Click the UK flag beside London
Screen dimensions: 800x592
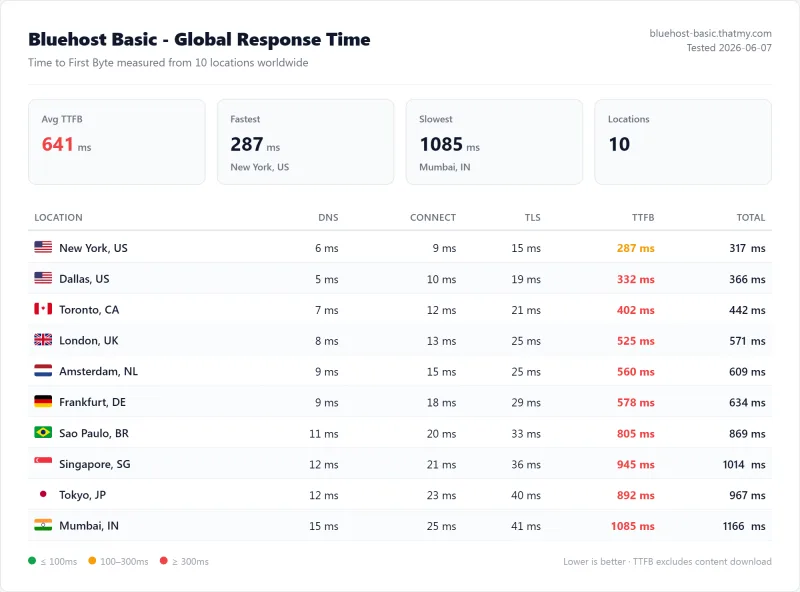(43, 340)
